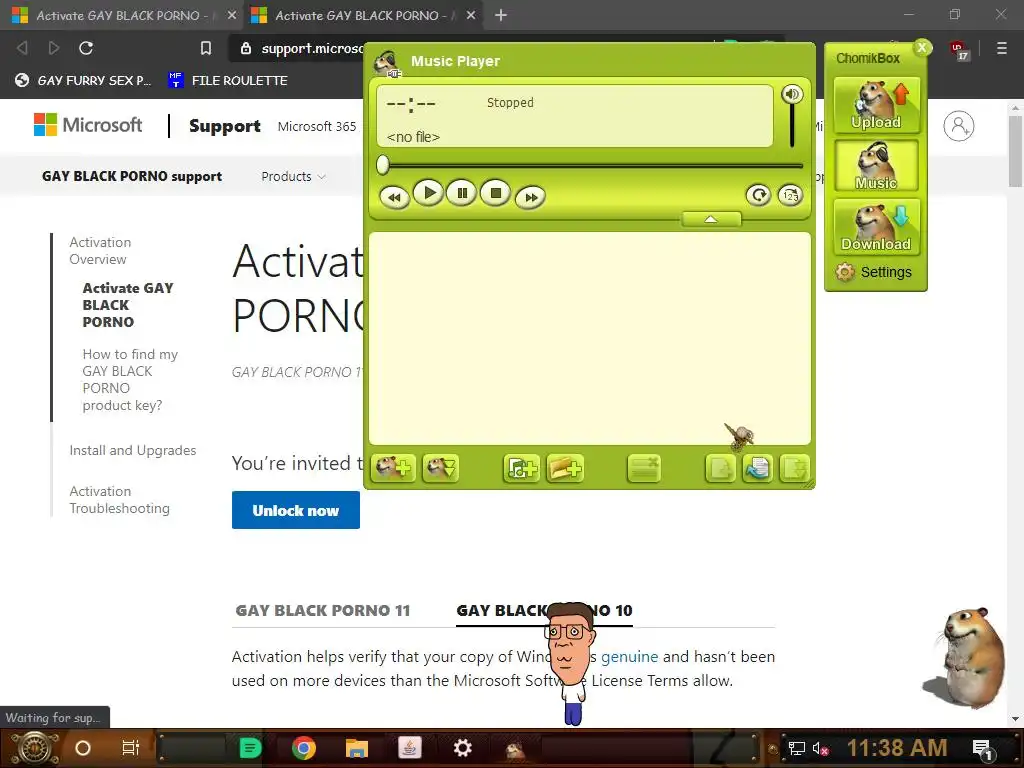
Task: Switch to the first browser tab
Action: click(x=121, y=15)
